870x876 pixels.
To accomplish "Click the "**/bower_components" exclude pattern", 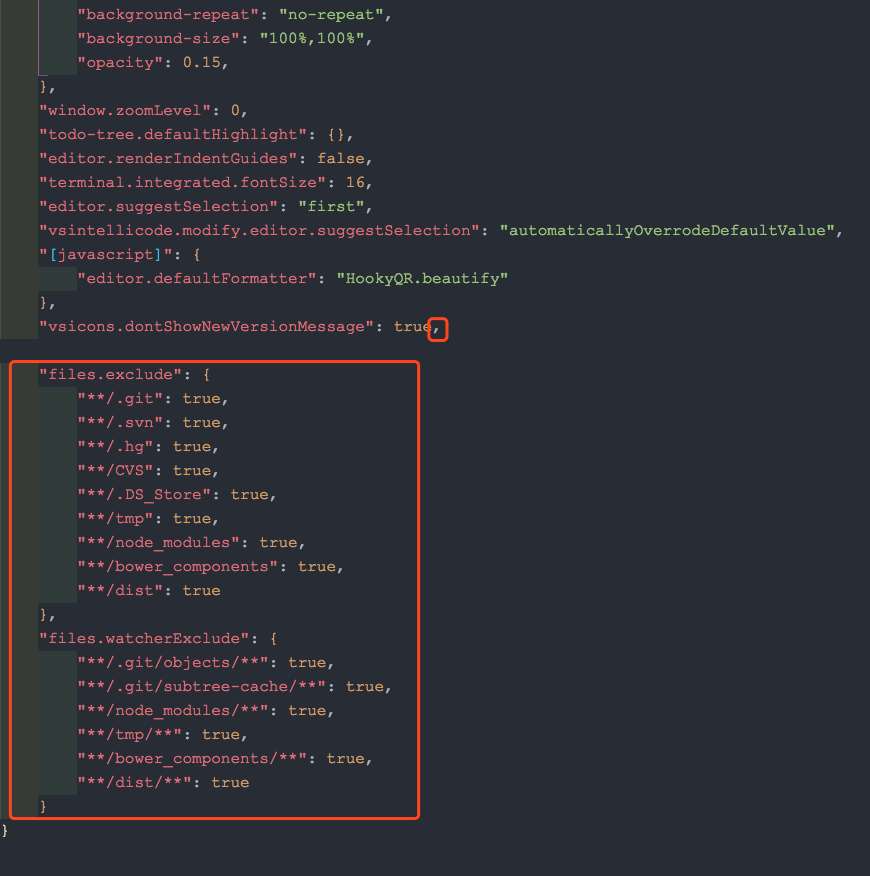I will click(178, 566).
